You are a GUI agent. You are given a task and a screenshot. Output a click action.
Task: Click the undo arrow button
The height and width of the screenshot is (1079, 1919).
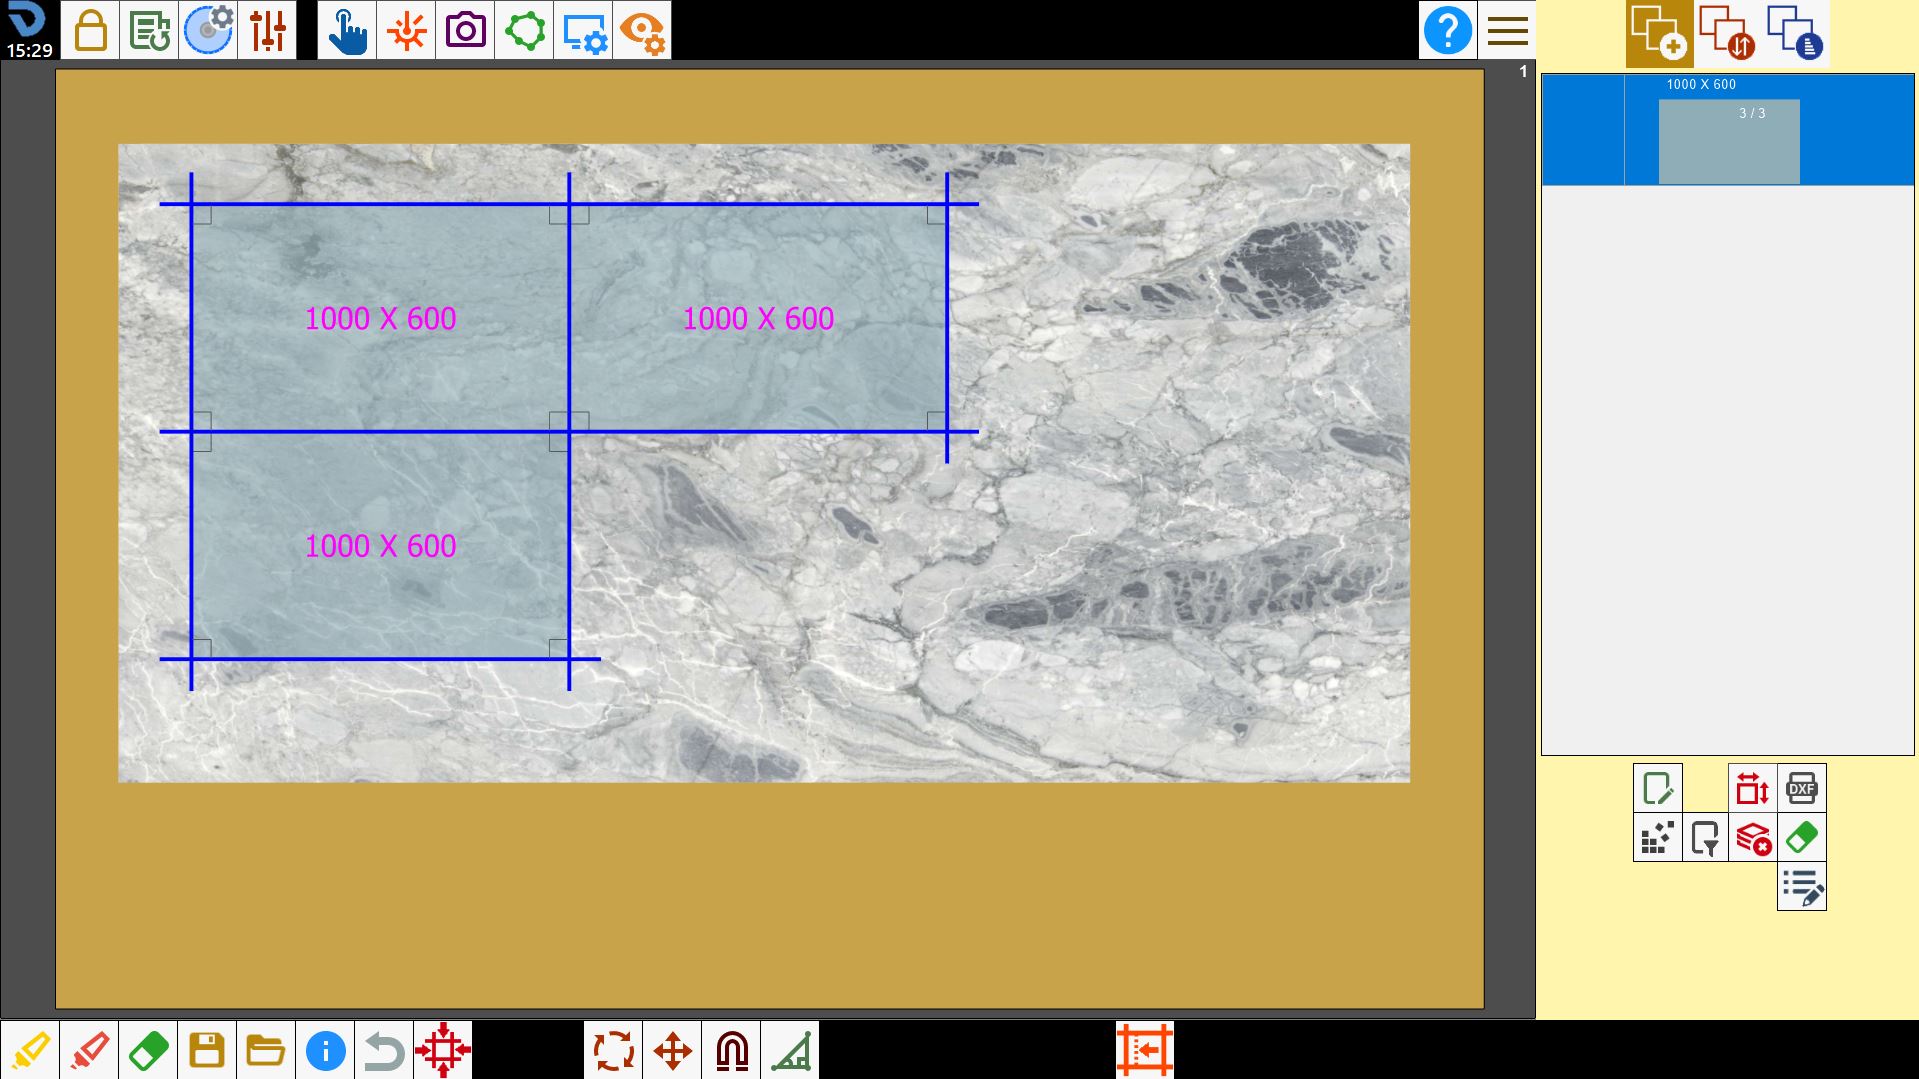point(384,1050)
